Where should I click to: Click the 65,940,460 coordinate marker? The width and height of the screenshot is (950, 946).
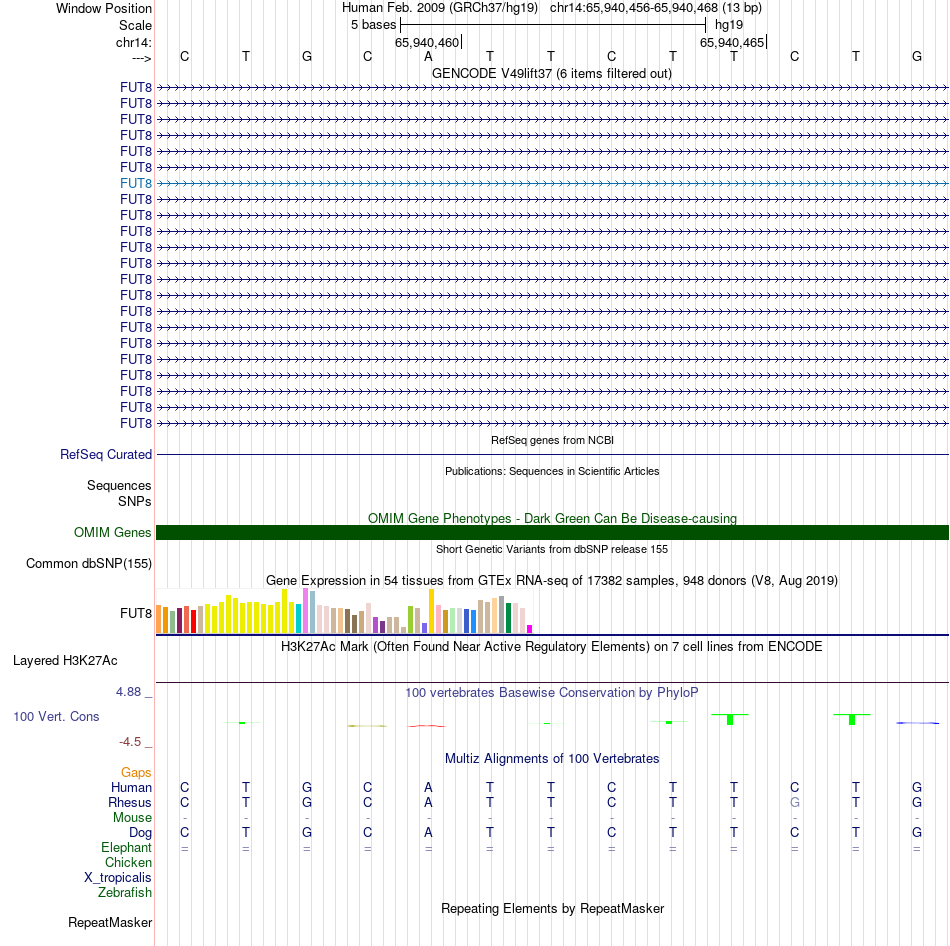pos(427,42)
